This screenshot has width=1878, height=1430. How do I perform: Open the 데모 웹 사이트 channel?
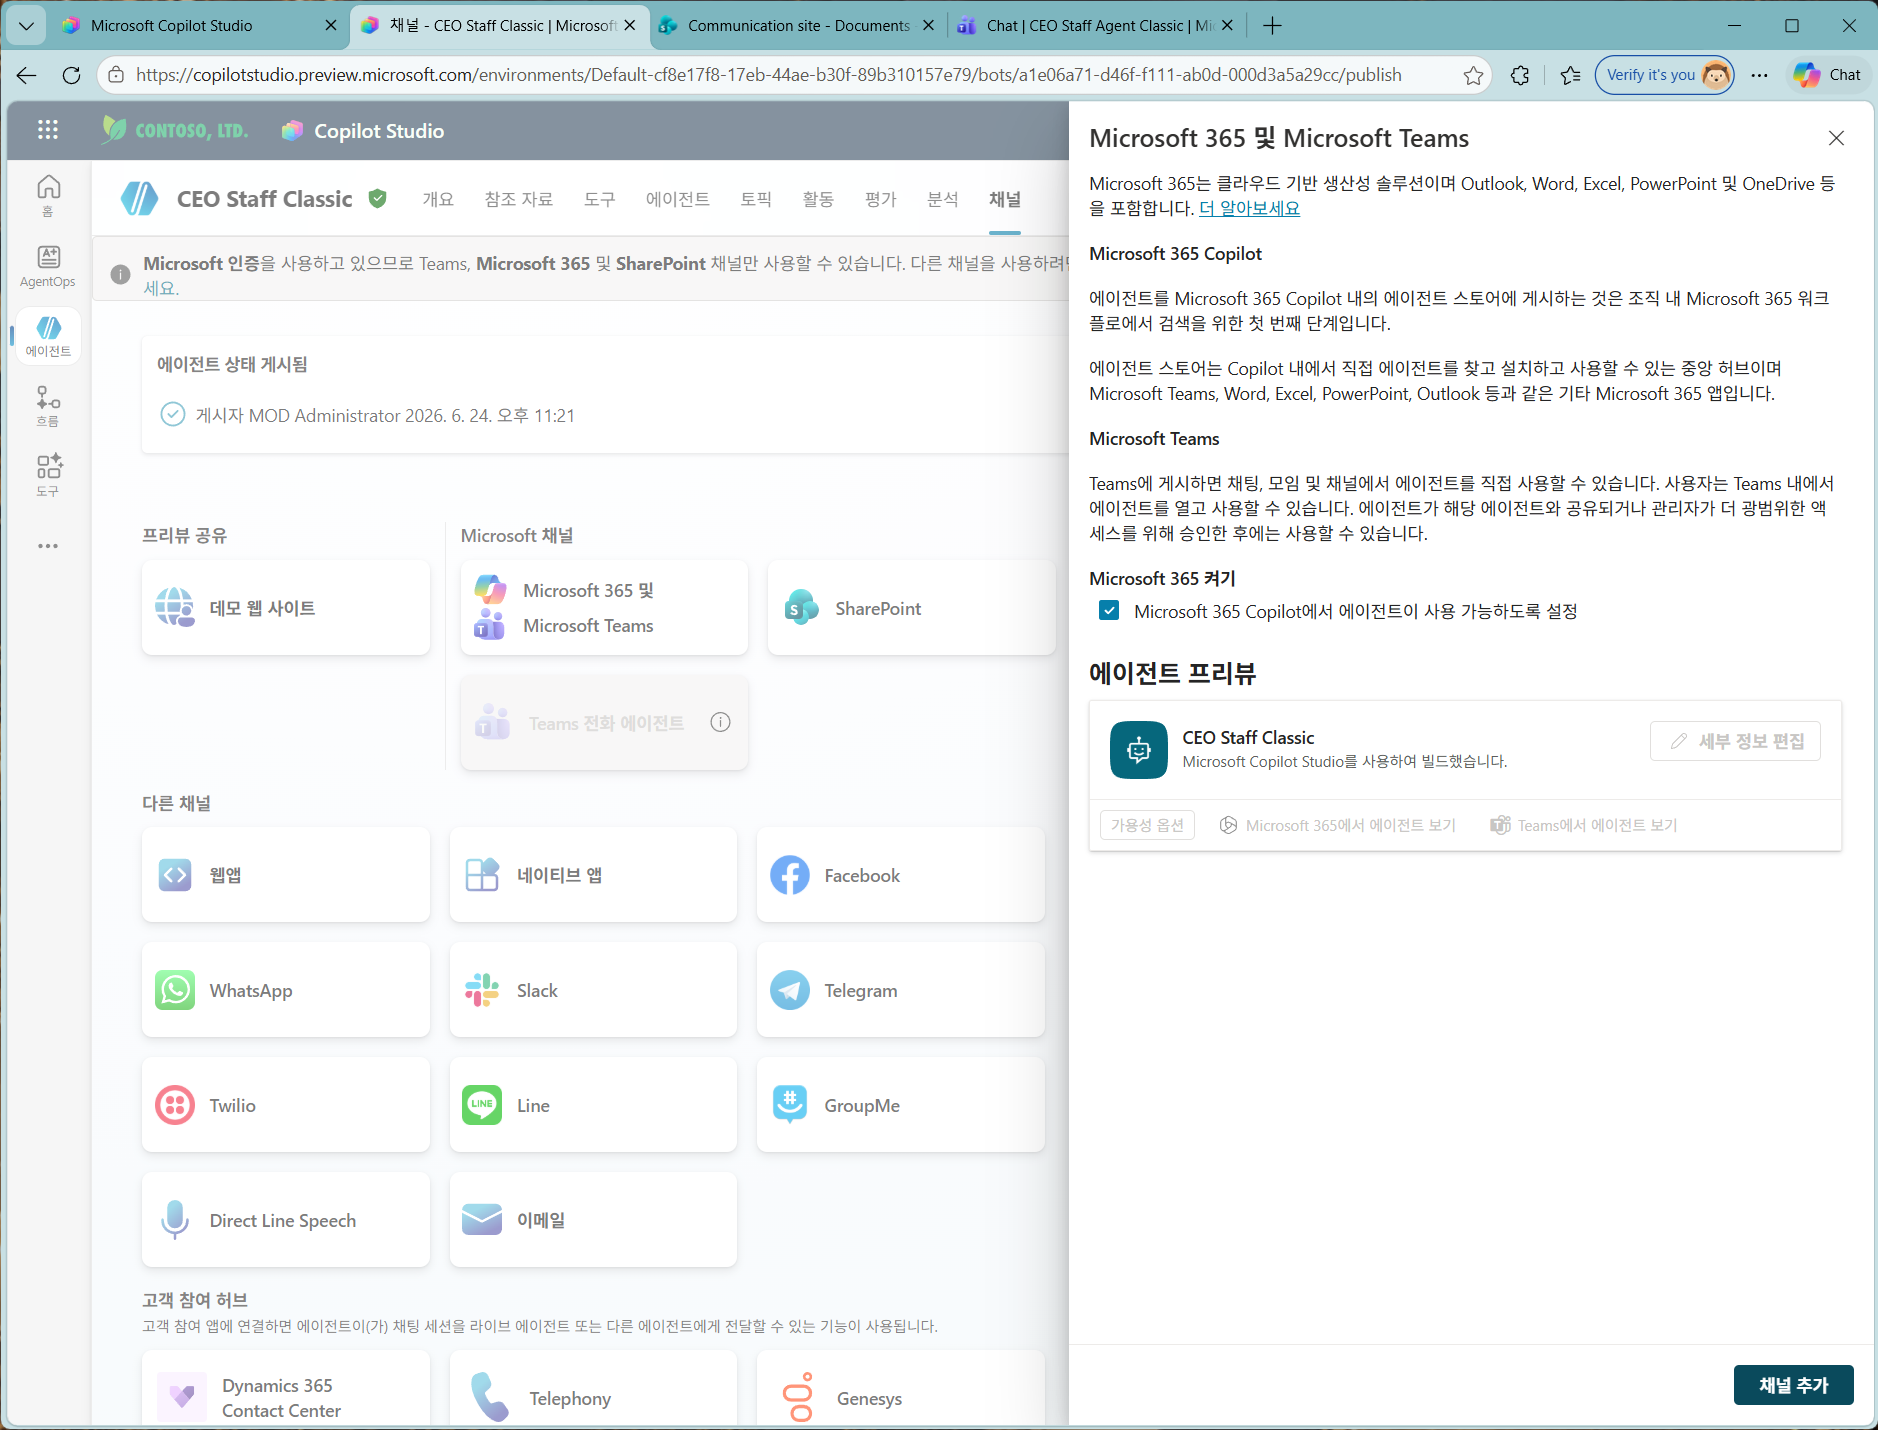click(286, 608)
